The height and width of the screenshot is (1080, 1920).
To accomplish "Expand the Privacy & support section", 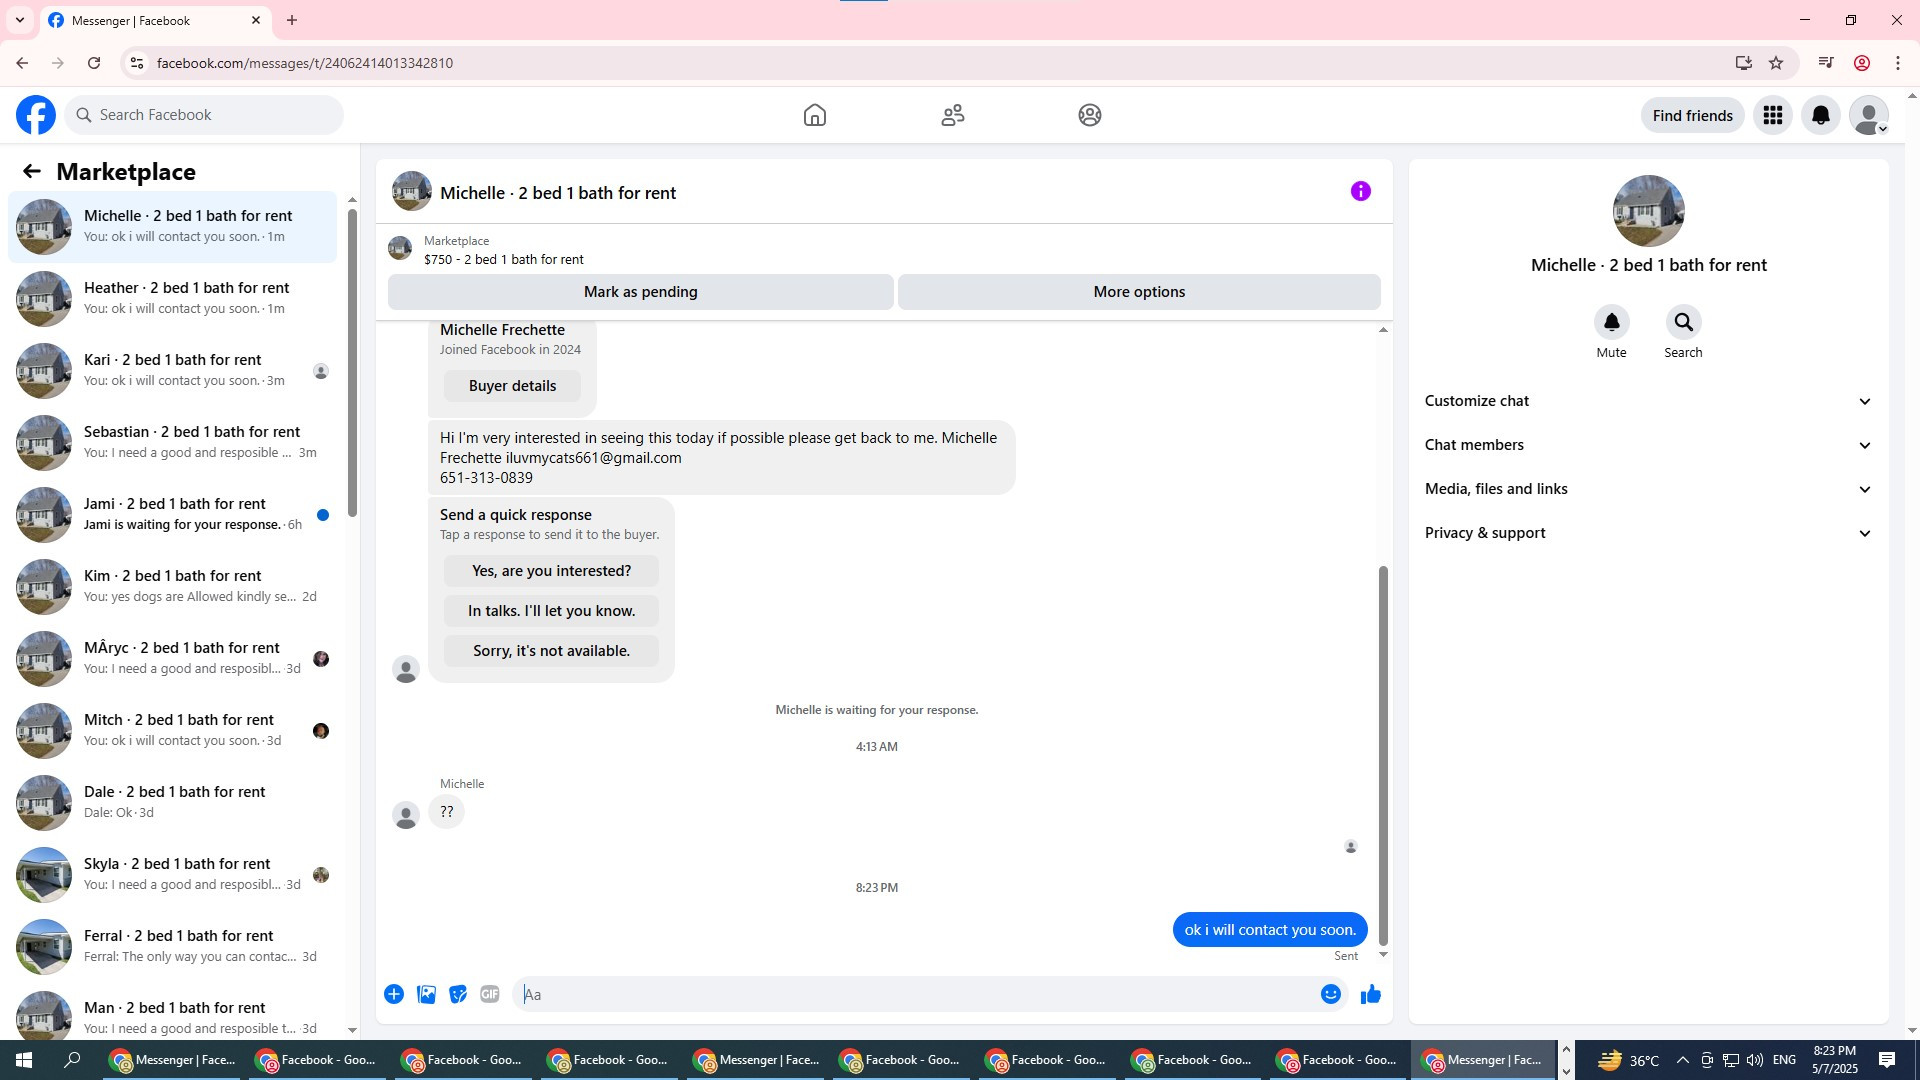I will [x=1647, y=533].
